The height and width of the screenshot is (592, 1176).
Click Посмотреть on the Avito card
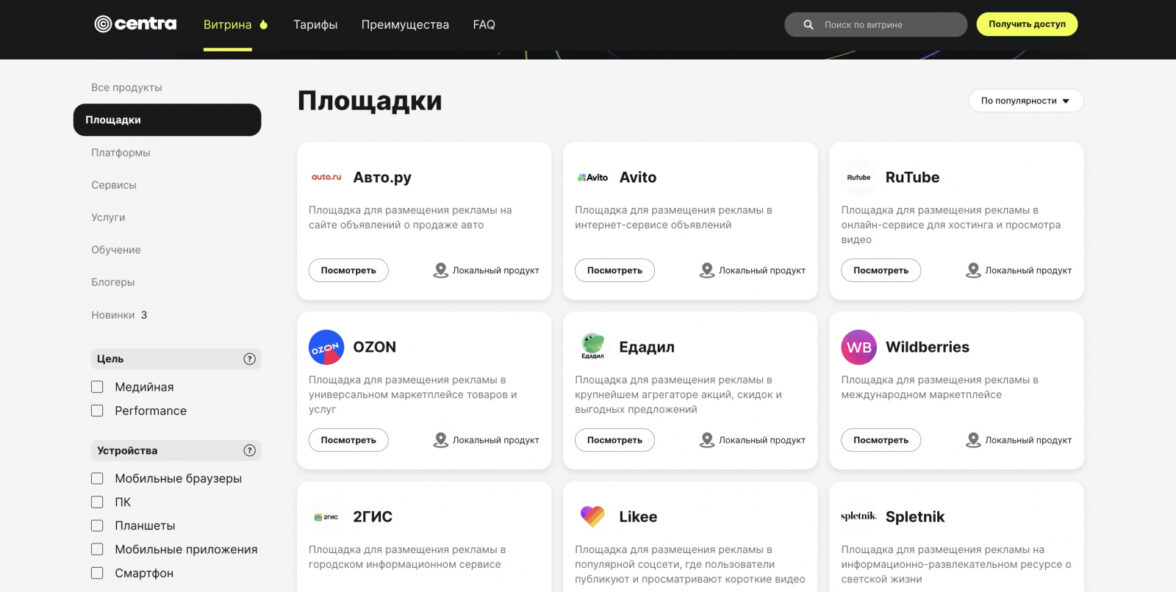[x=615, y=270]
